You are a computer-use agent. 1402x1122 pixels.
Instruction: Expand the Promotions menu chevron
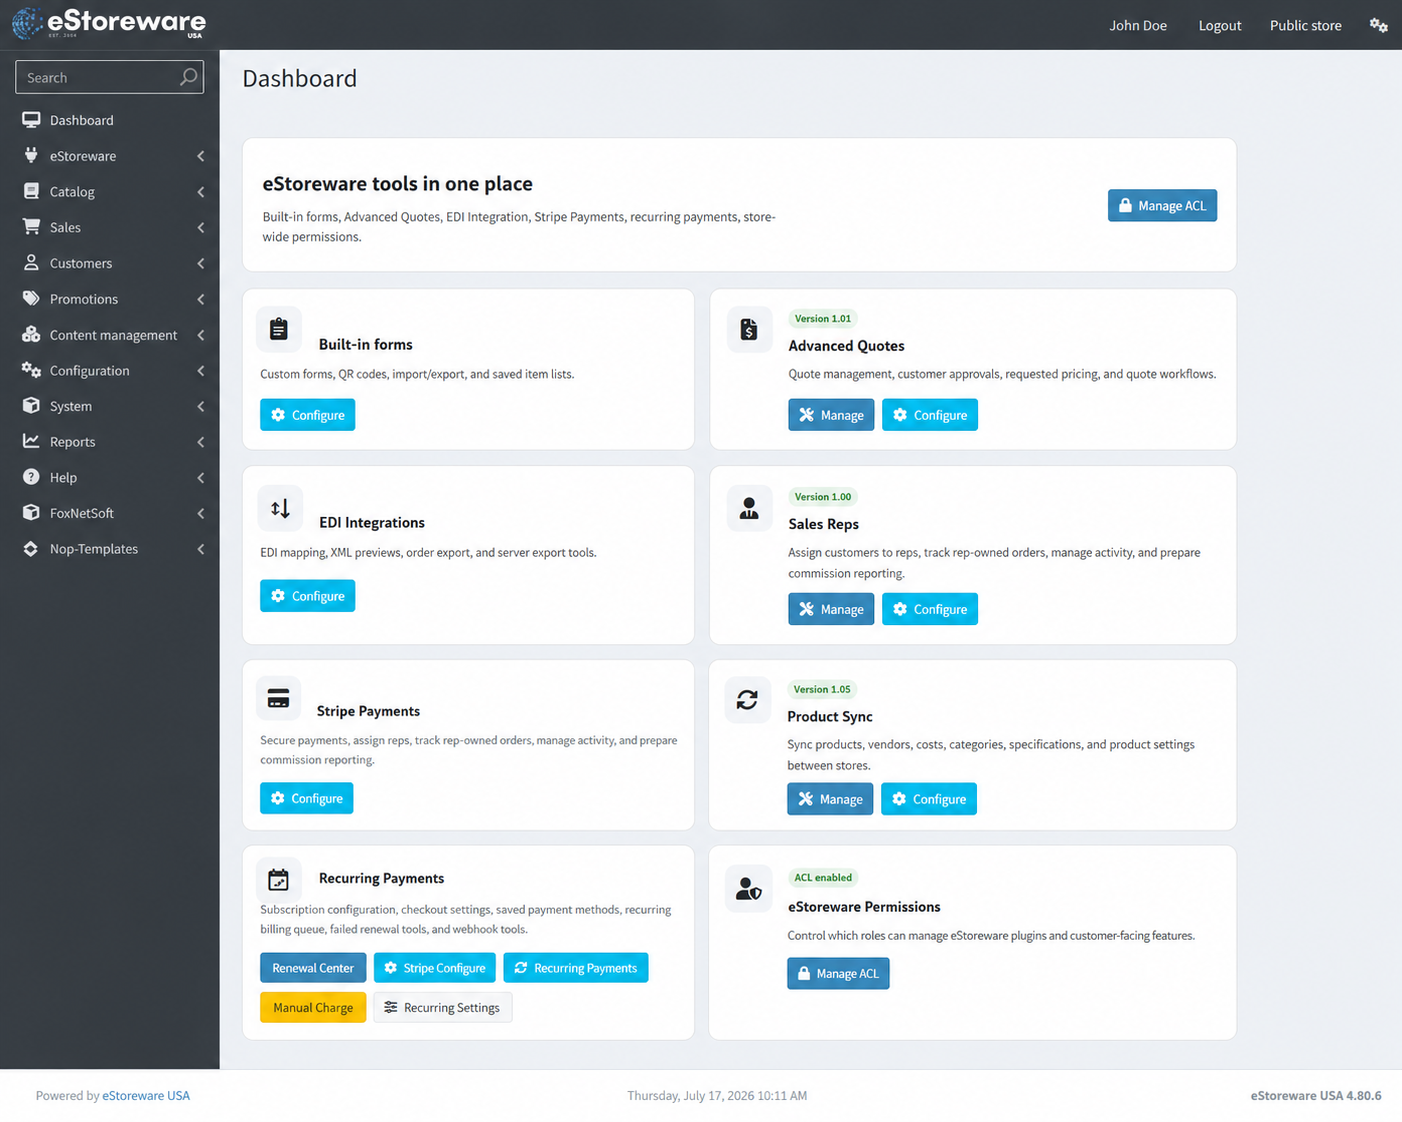click(x=201, y=299)
